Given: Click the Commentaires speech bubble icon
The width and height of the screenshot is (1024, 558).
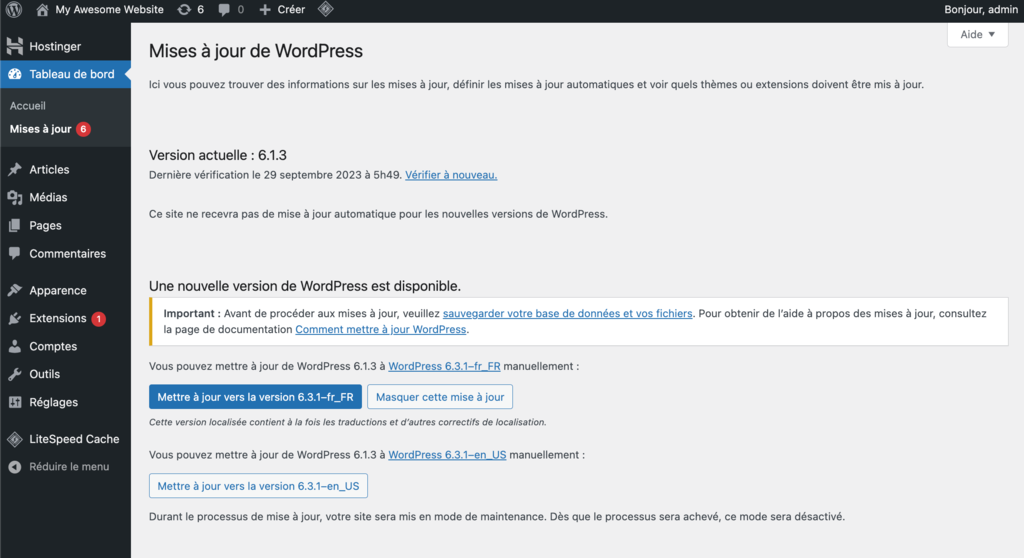Looking at the screenshot, I should (x=14, y=254).
